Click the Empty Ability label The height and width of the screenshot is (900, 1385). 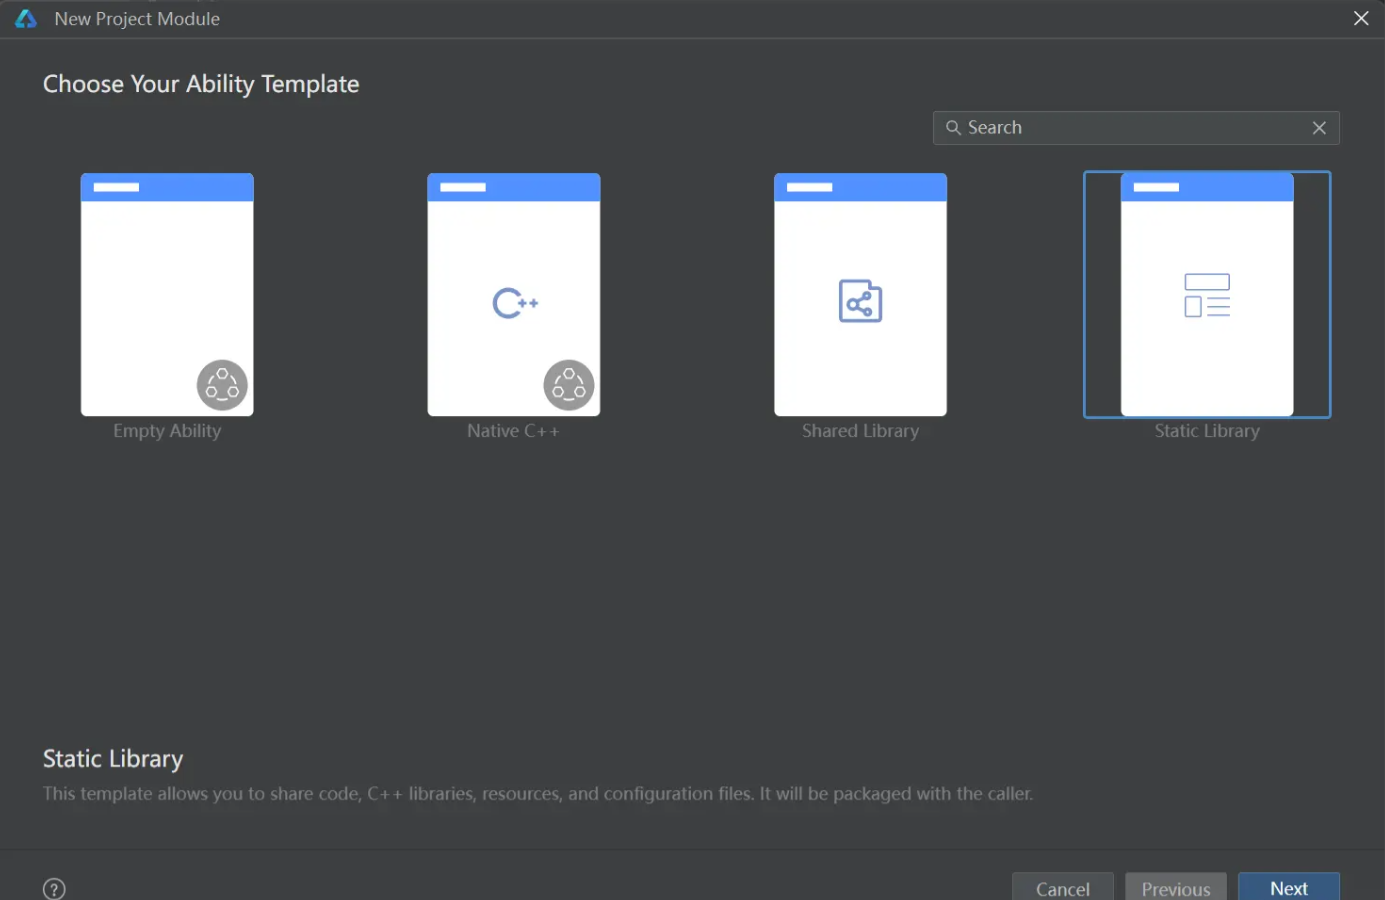(x=167, y=431)
